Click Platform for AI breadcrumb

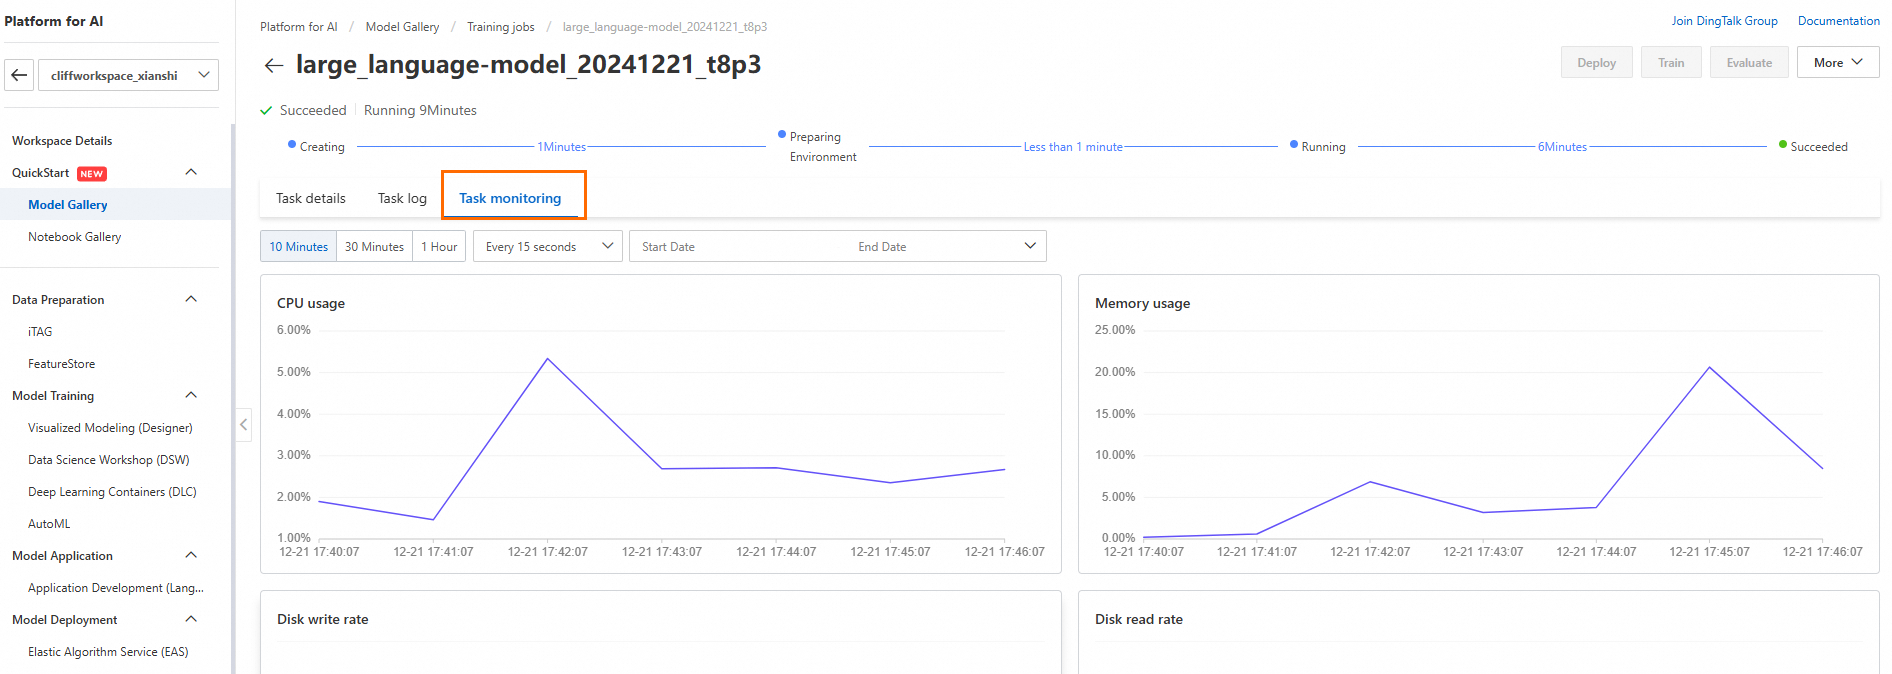(x=299, y=27)
